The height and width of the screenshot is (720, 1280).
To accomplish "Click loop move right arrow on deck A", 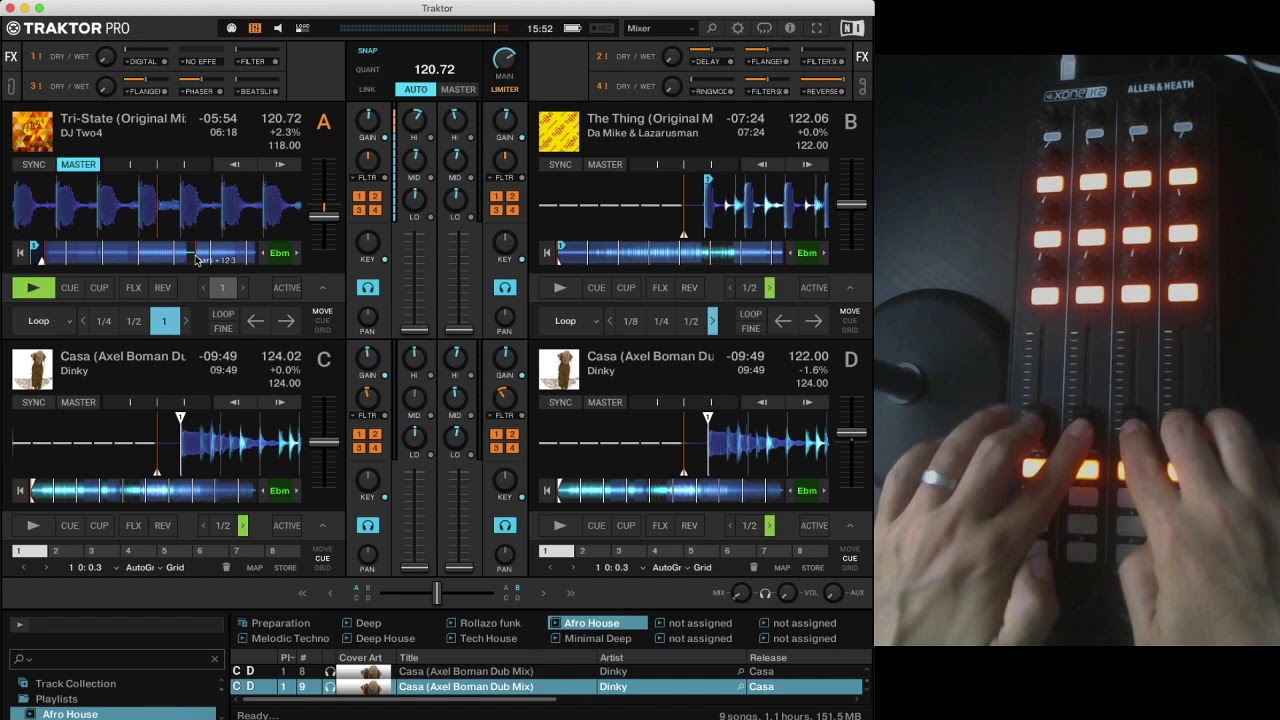I will pyautogui.click(x=286, y=321).
